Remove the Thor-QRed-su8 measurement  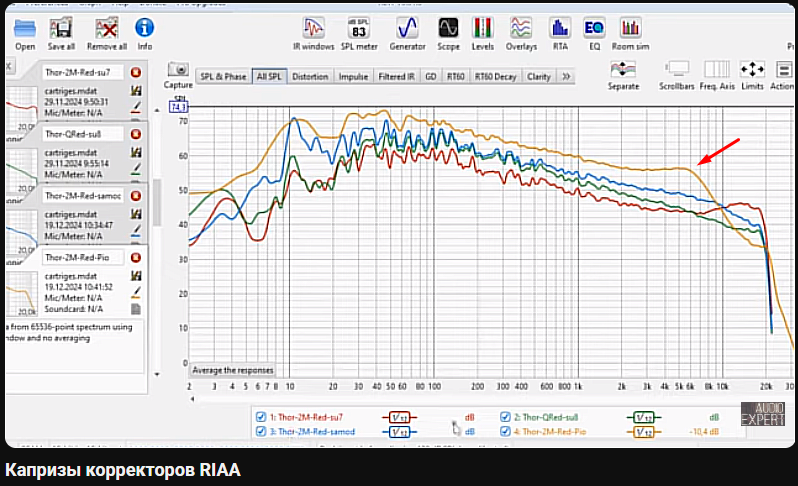135,134
